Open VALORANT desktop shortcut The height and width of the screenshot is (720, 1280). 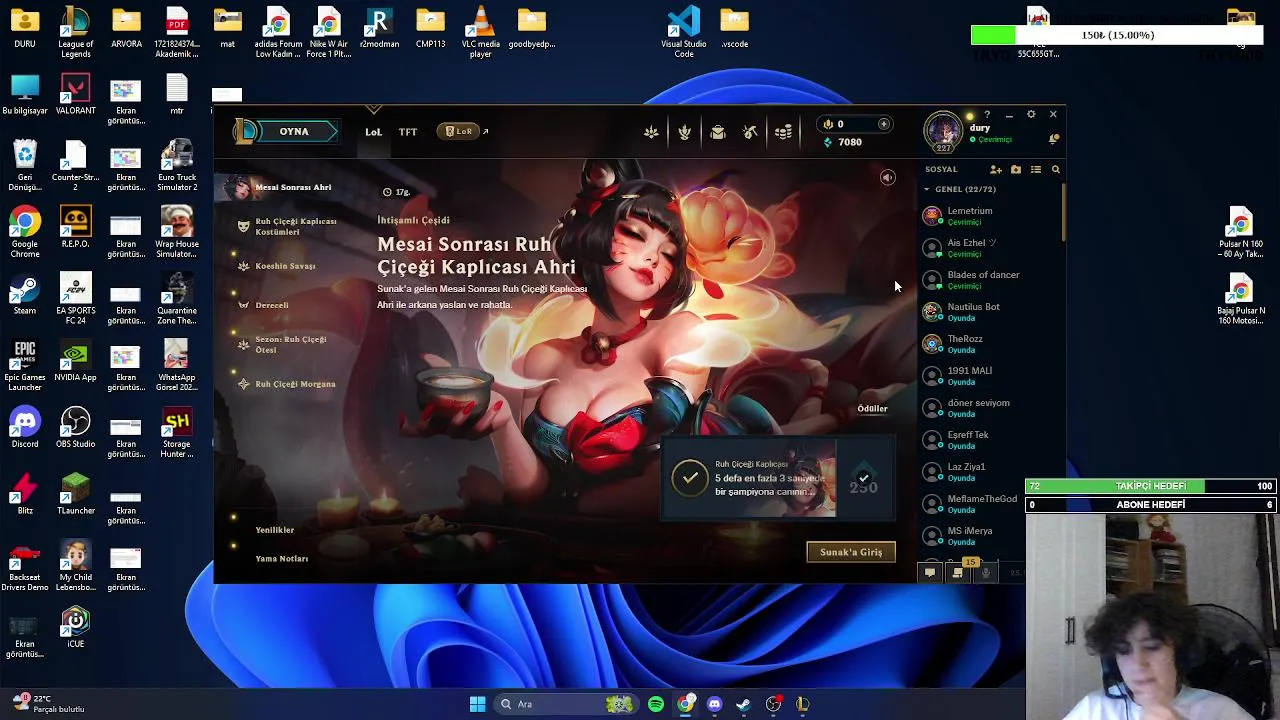75,94
